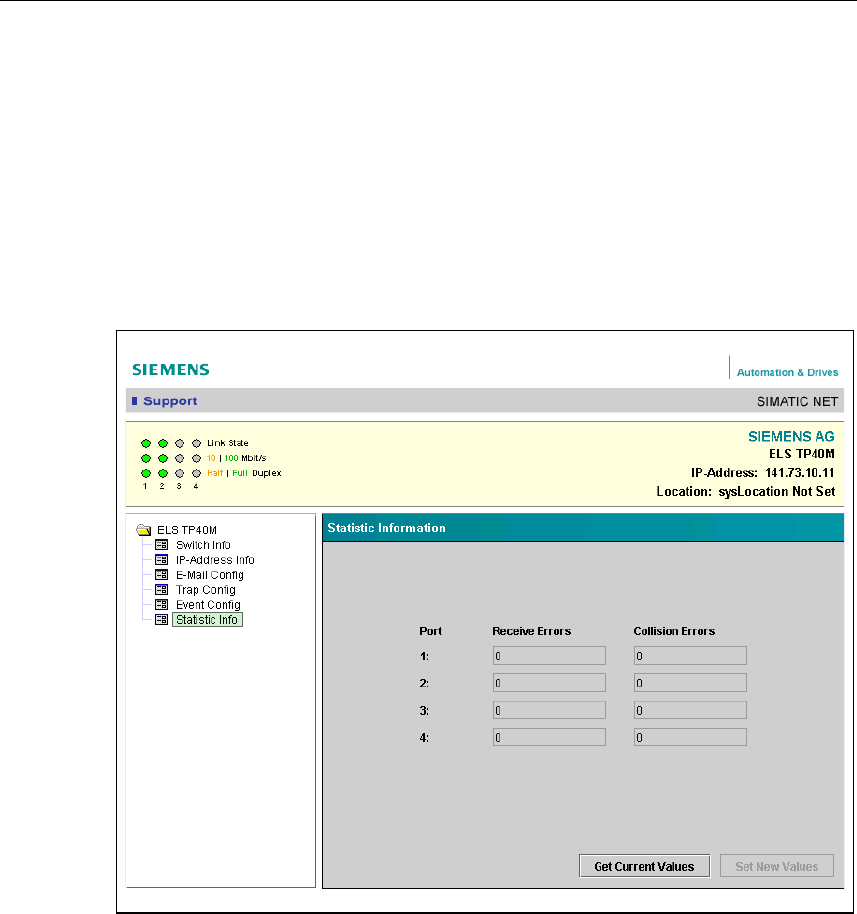Open IP-Address Info in the tree
Viewport: 857px width, 914px height.
[215, 560]
